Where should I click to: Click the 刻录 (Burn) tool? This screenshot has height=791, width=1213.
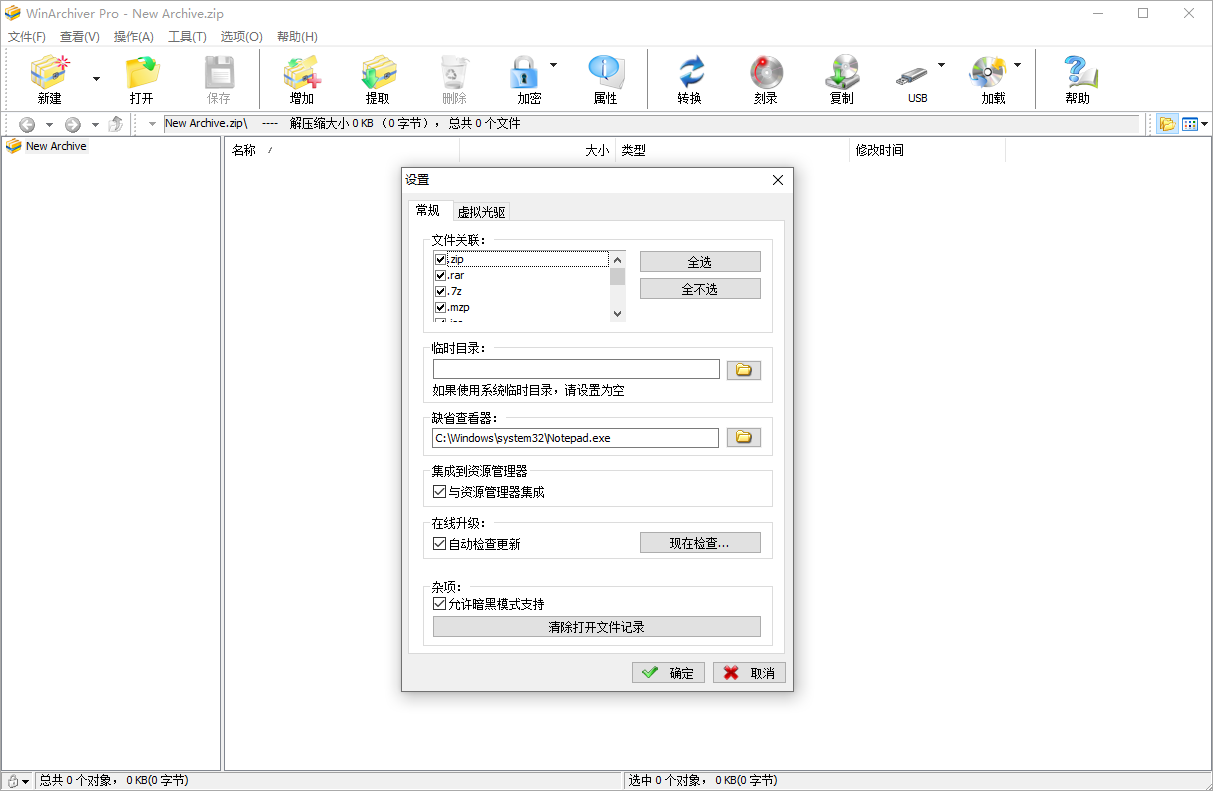point(765,79)
